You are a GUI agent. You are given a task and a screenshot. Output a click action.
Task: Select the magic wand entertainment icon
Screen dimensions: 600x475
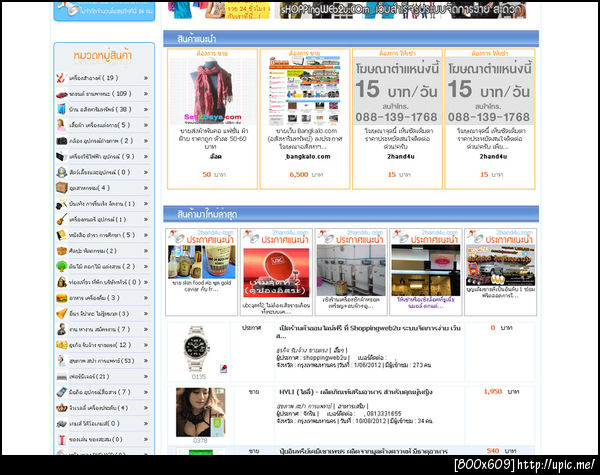click(x=62, y=204)
